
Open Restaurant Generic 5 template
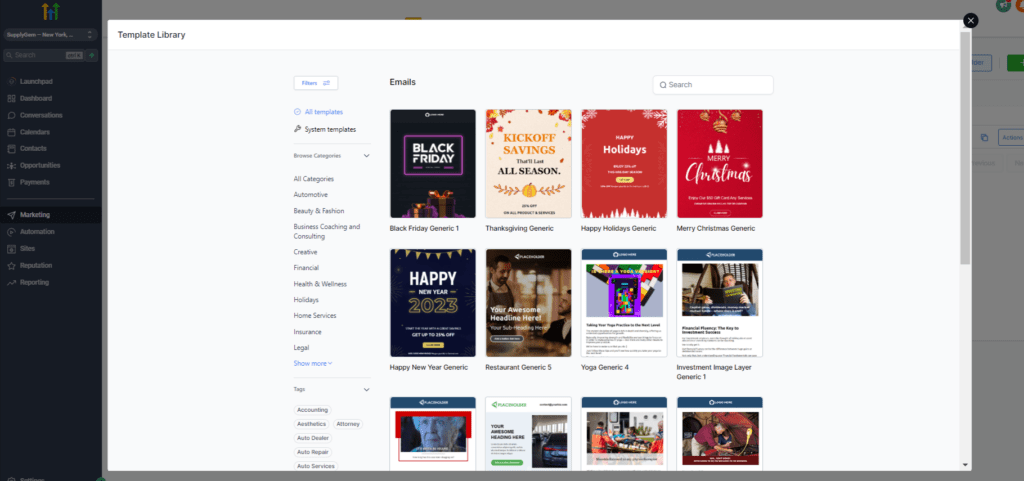528,303
